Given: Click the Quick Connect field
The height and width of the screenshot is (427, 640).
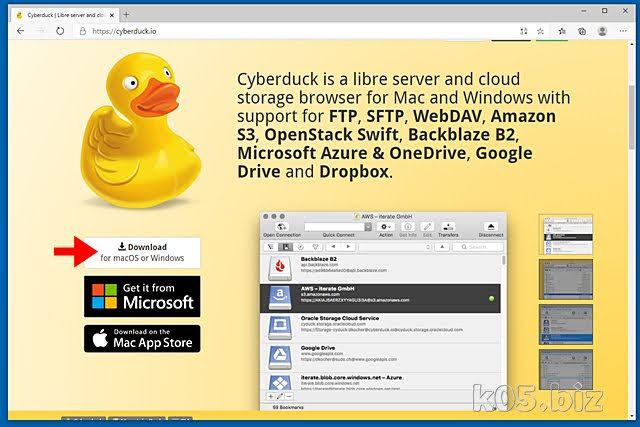Looking at the screenshot, I should pos(334,227).
